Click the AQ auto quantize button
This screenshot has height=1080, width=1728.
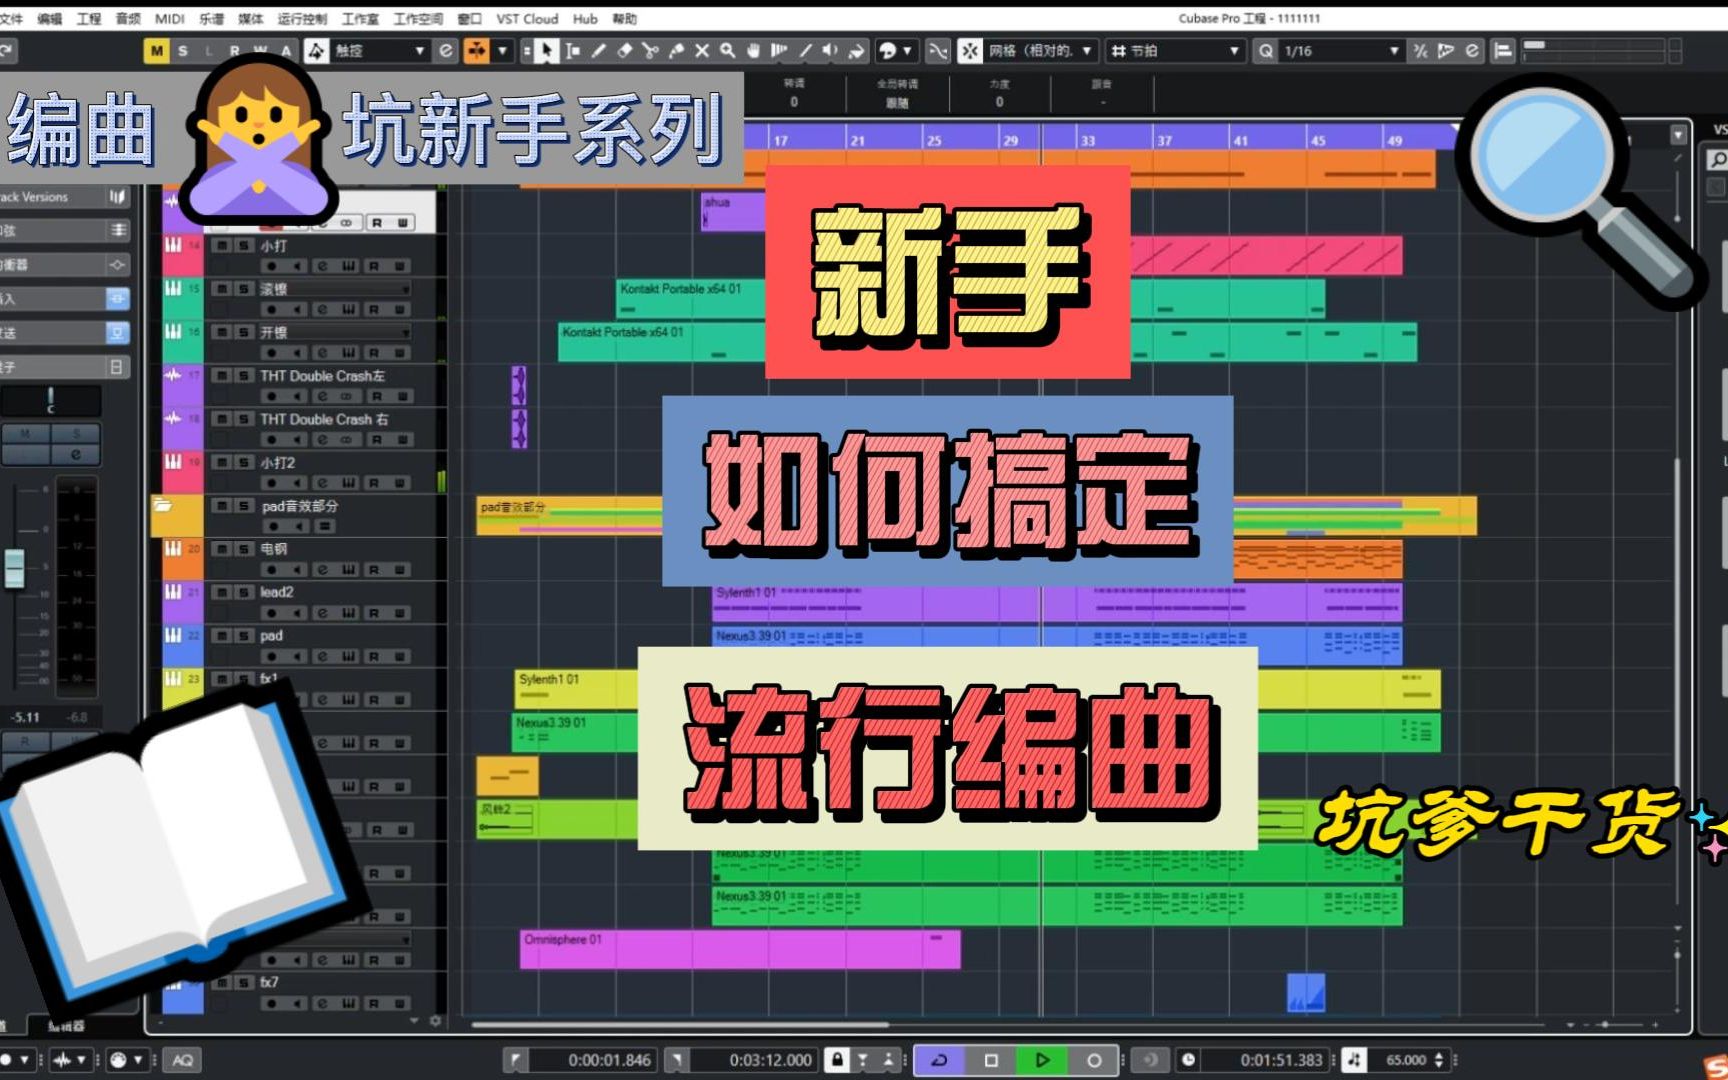coord(182,1060)
